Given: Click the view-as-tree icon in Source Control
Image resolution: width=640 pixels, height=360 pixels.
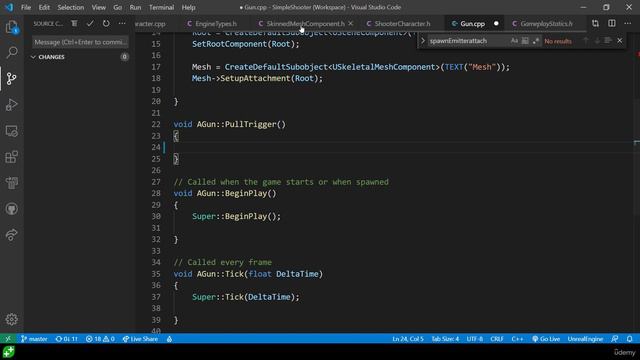Looking at the screenshot, I should 74,24.
